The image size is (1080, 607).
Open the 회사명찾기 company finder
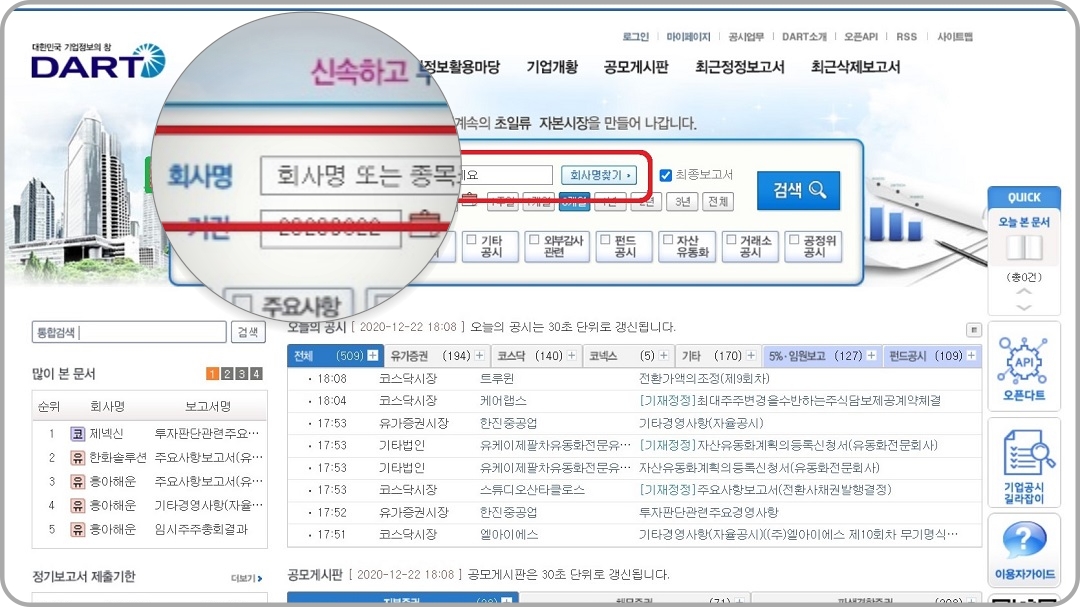pyautogui.click(x=599, y=175)
